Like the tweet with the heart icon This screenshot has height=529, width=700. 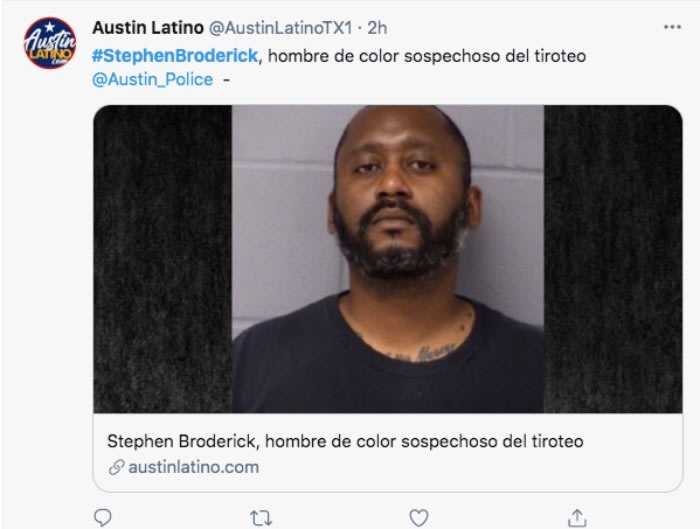click(x=419, y=518)
